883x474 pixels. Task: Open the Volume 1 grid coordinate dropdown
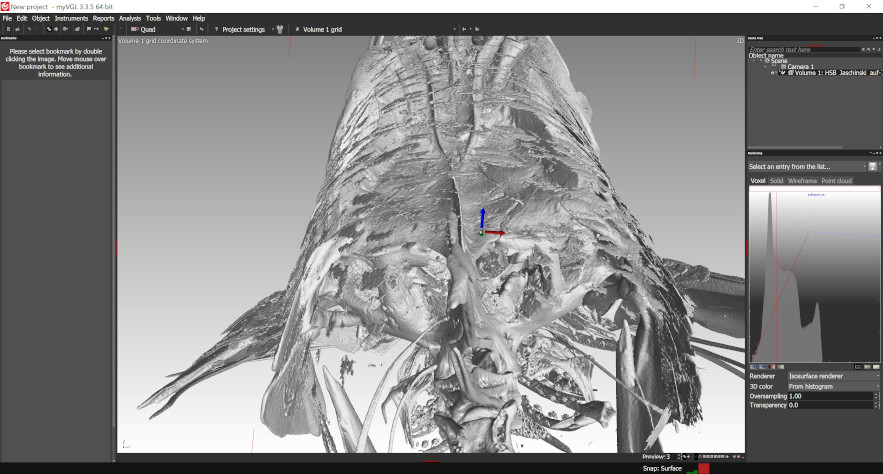coord(374,29)
